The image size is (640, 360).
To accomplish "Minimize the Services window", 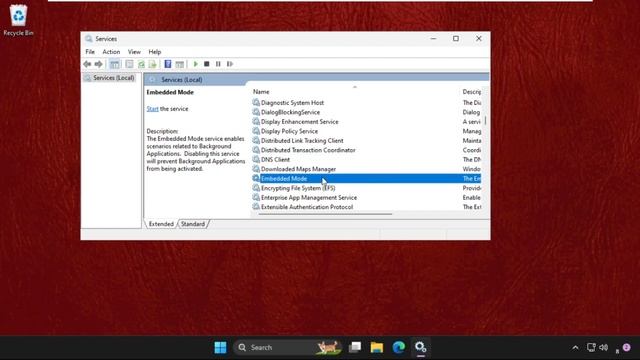I will [x=433, y=38].
